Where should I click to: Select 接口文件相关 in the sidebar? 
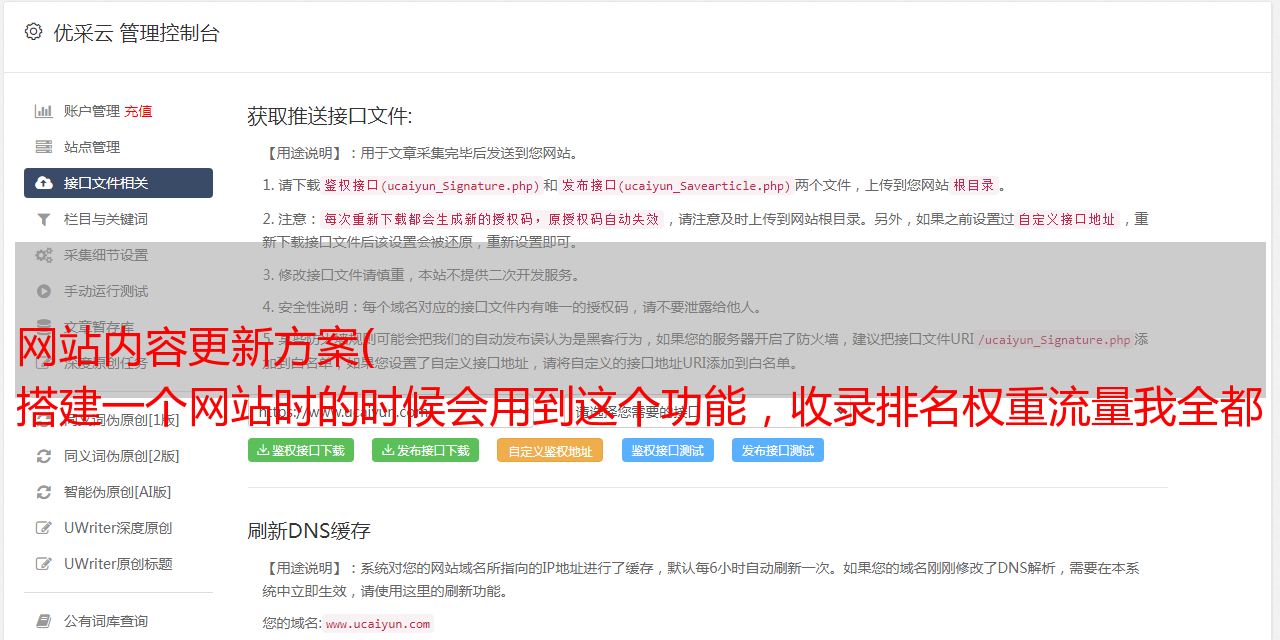tap(118, 183)
